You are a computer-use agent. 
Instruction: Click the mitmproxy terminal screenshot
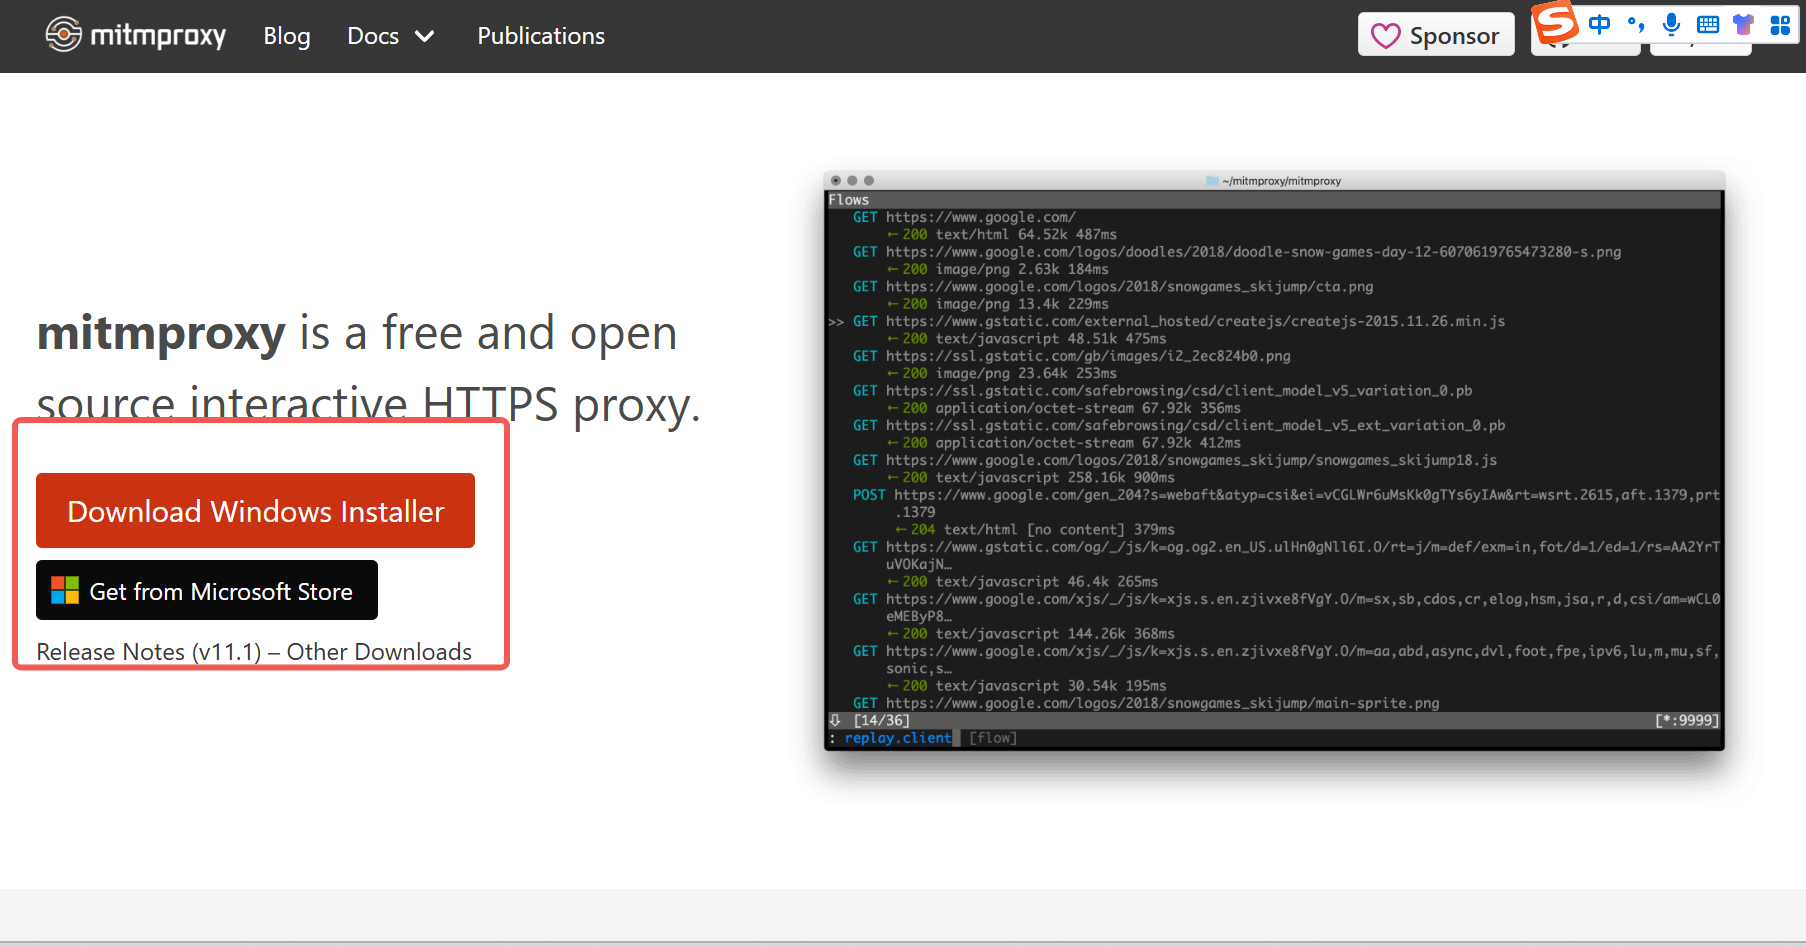coord(1274,460)
